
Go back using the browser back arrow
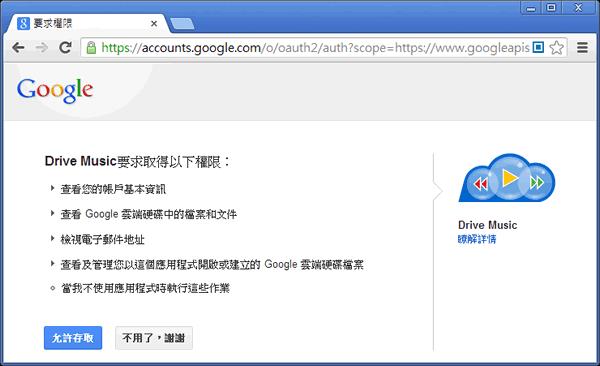tap(18, 48)
